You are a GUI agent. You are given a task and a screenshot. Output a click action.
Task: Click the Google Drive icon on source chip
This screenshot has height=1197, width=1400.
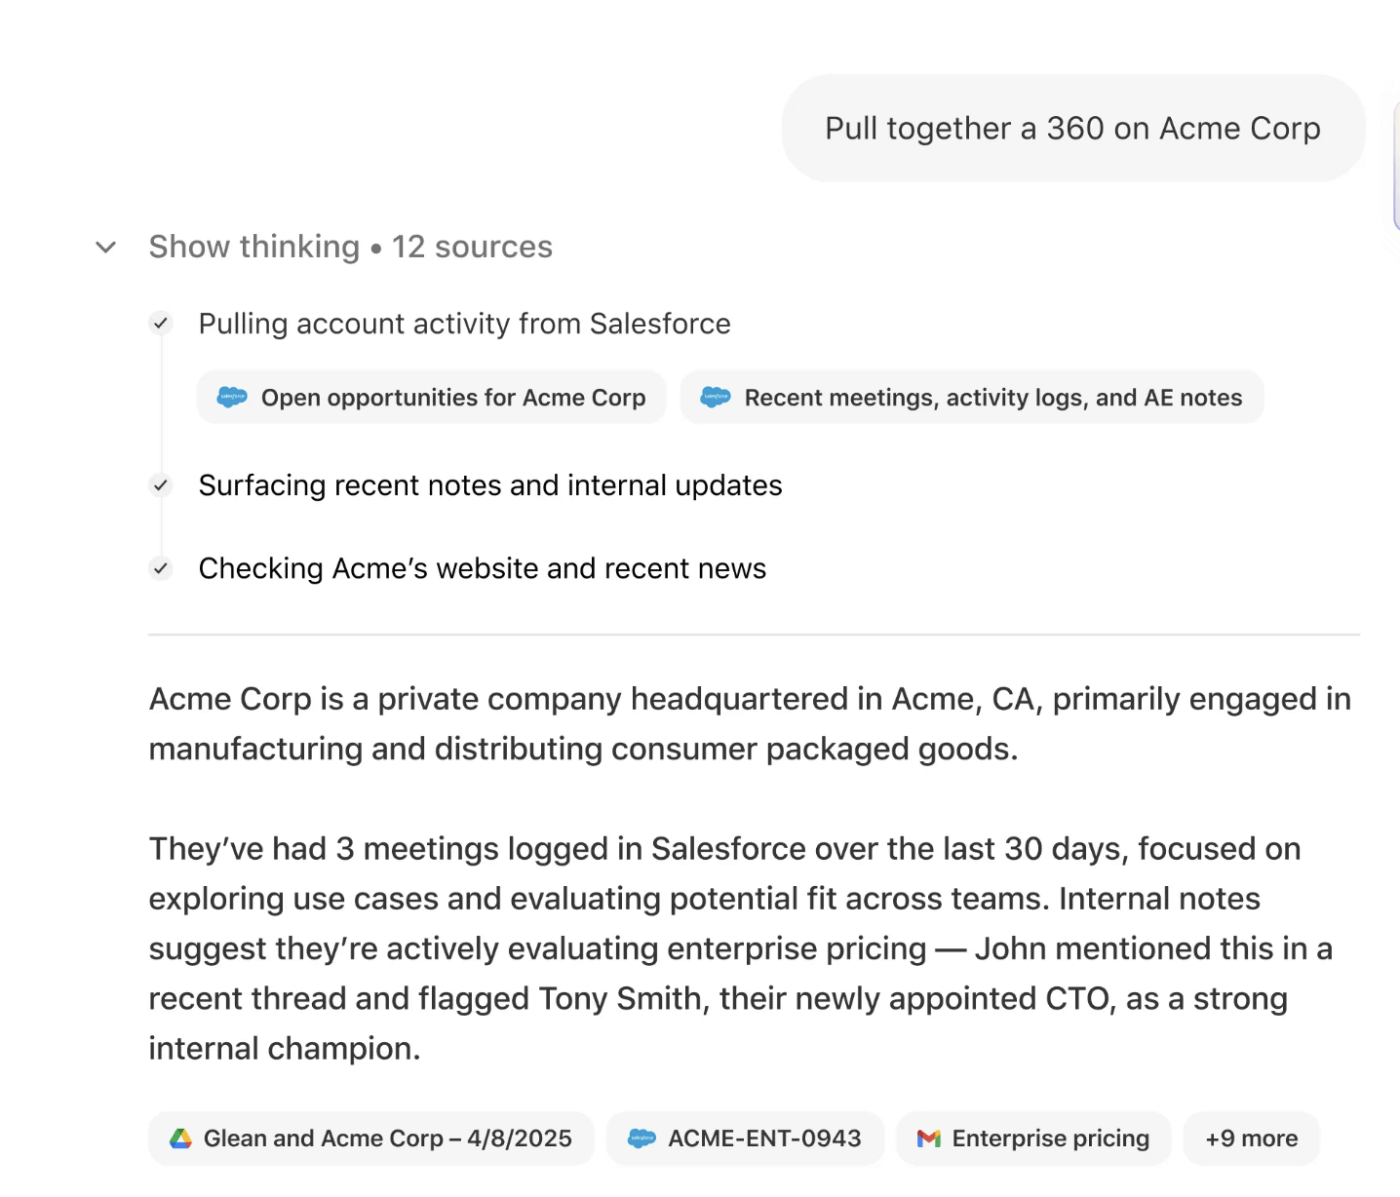pos(181,1138)
